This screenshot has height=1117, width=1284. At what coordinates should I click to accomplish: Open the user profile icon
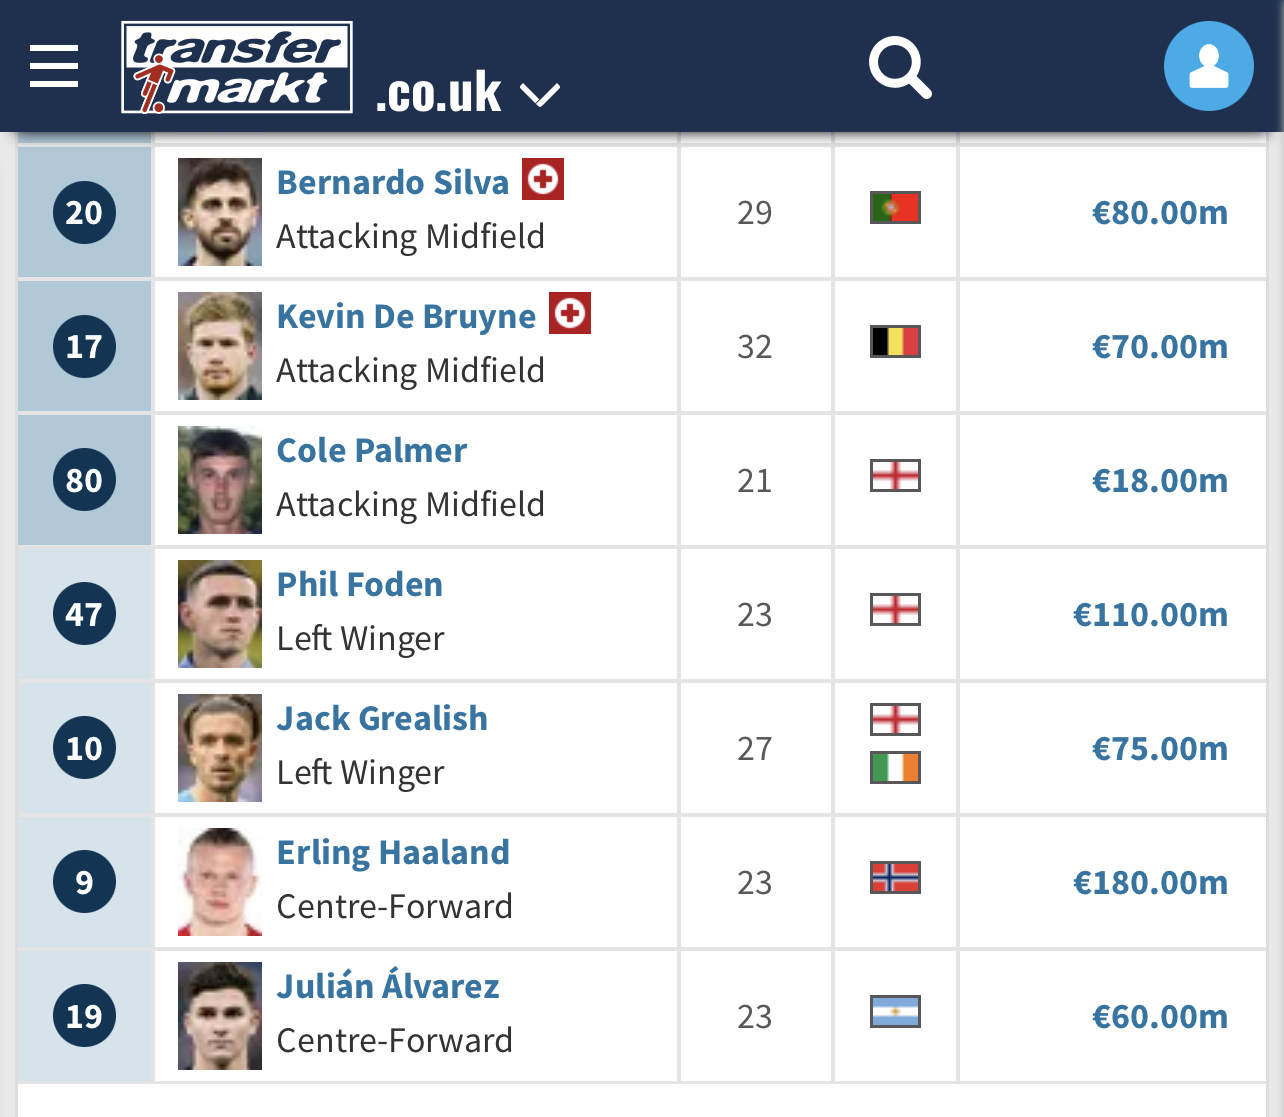[x=1208, y=66]
